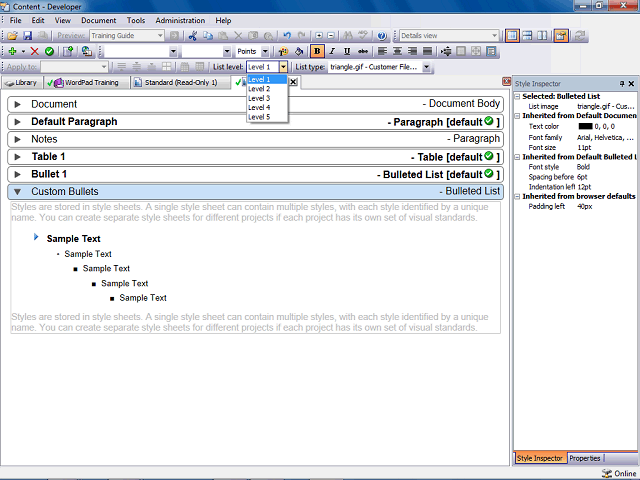
Task: Align text left
Action: tap(382, 51)
